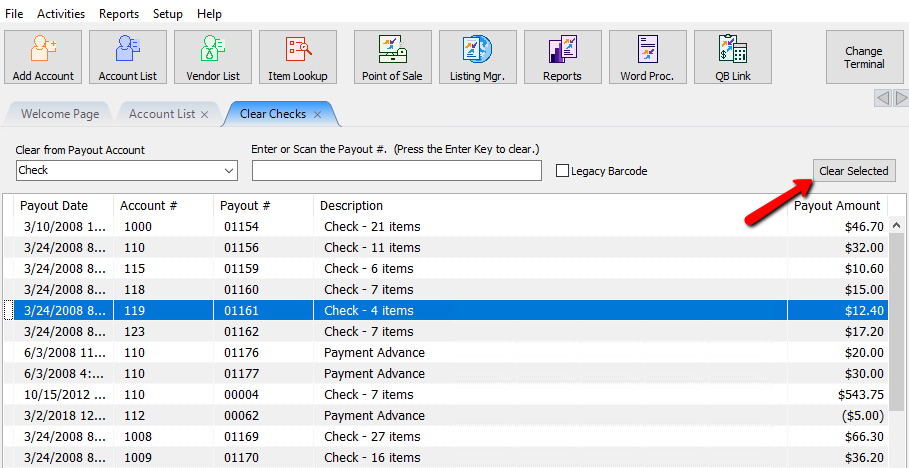Open the Activities menu
Viewport: 909px width, 468px height.
[x=61, y=13]
